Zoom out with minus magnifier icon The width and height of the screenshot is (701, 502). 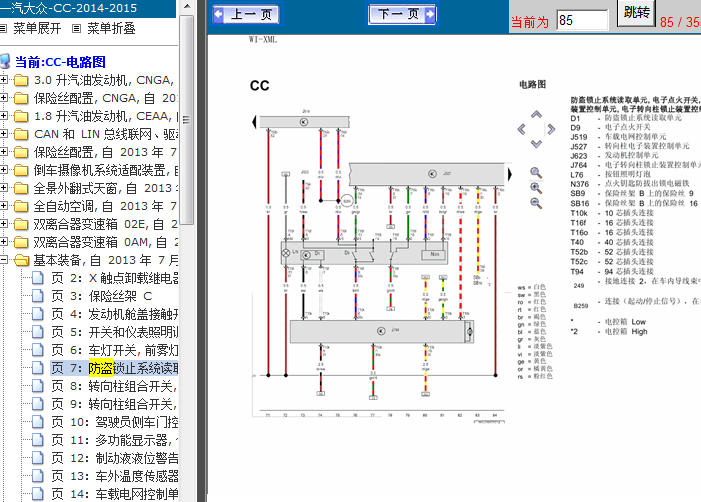click(x=536, y=203)
